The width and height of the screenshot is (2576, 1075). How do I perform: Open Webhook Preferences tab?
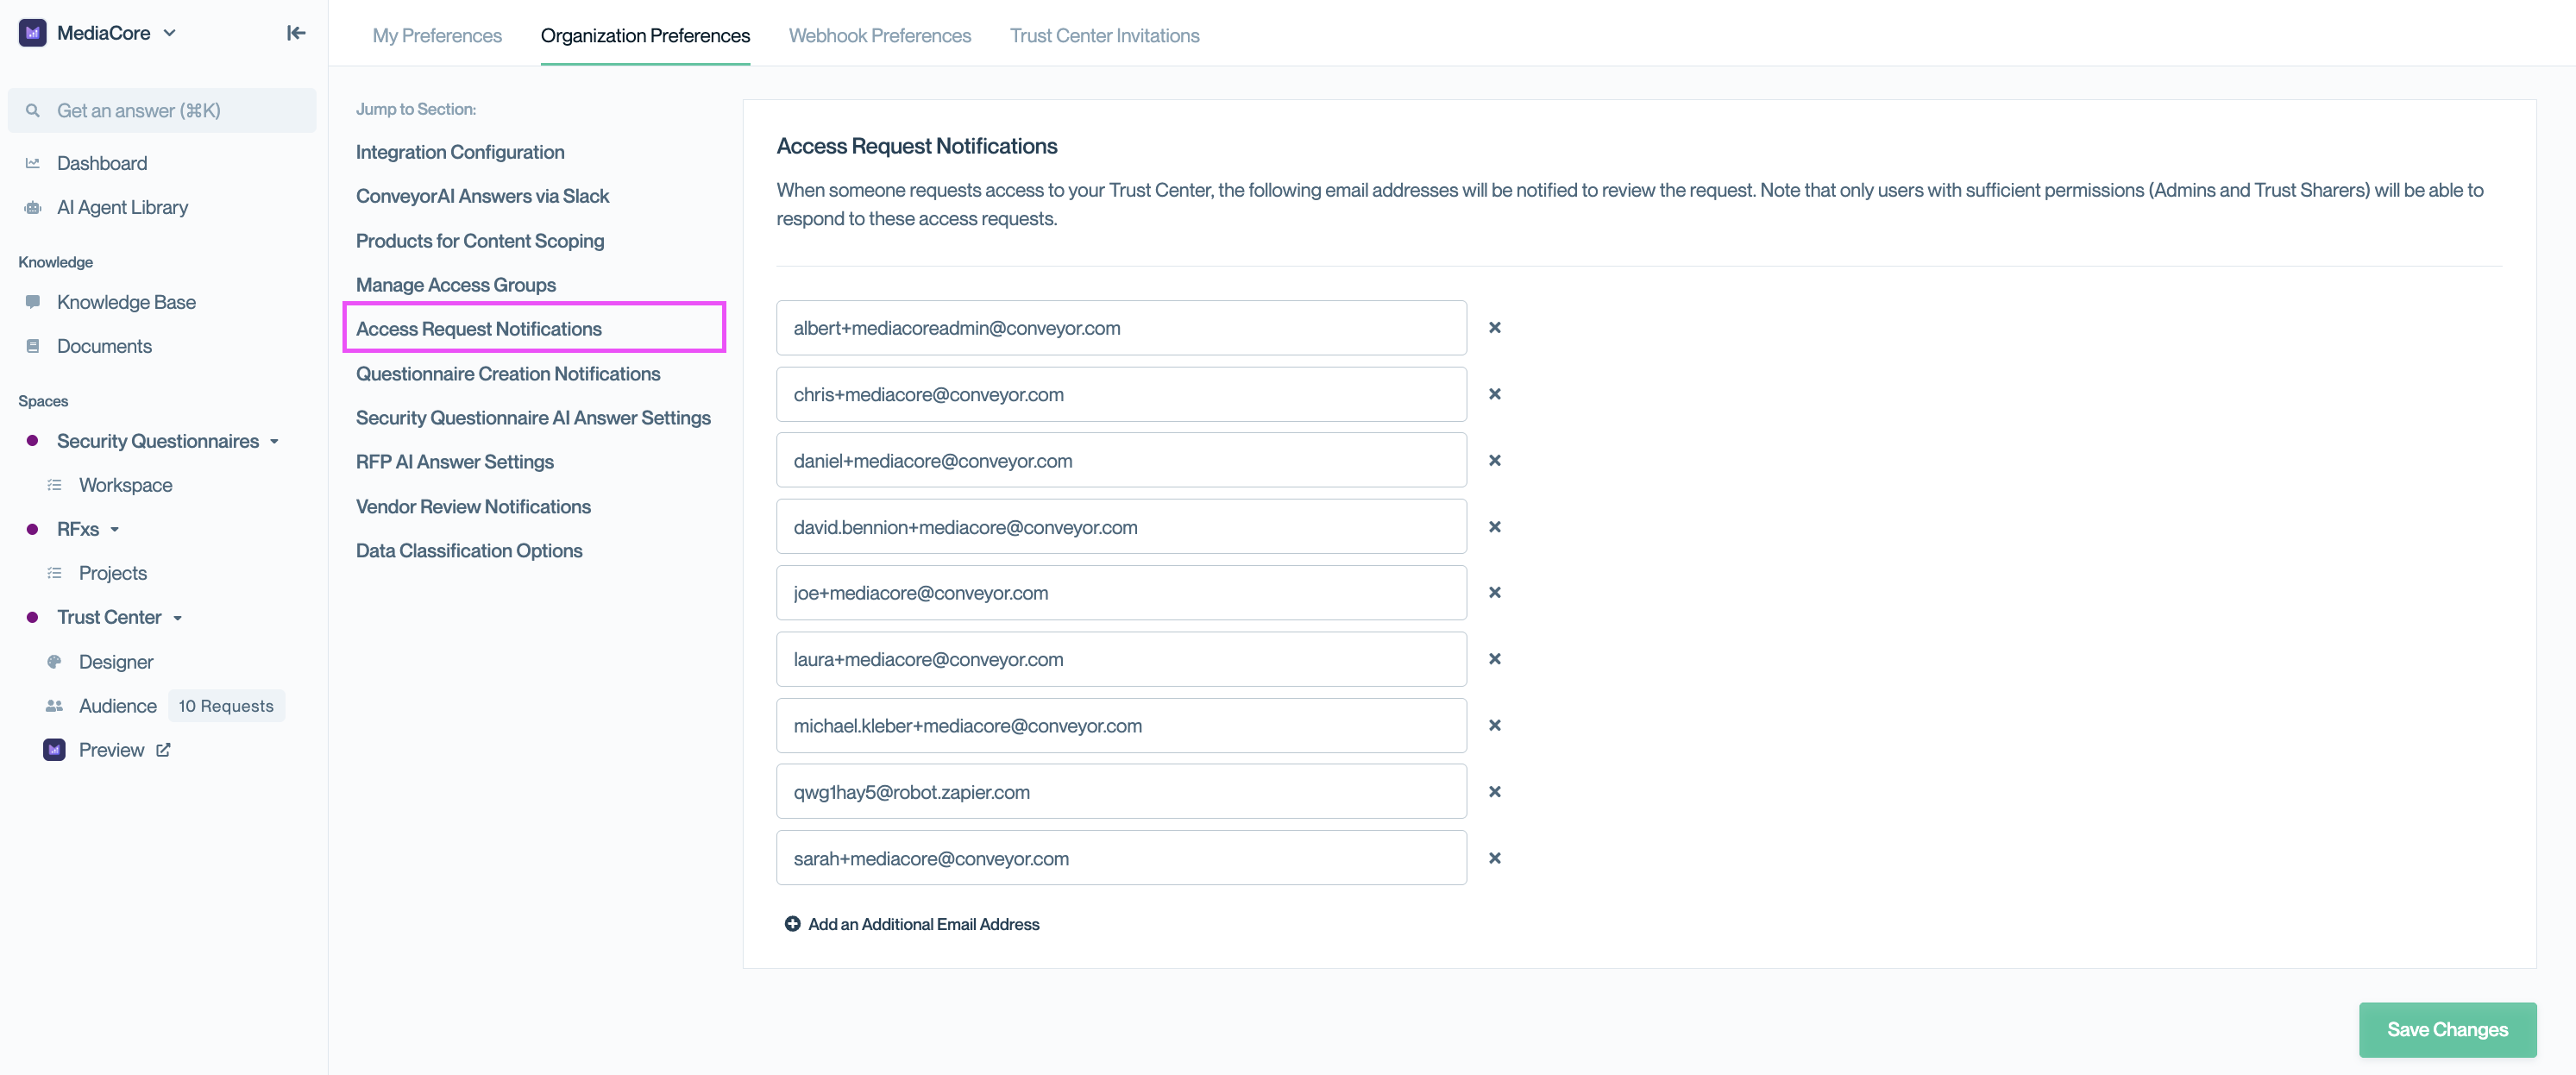click(x=879, y=36)
